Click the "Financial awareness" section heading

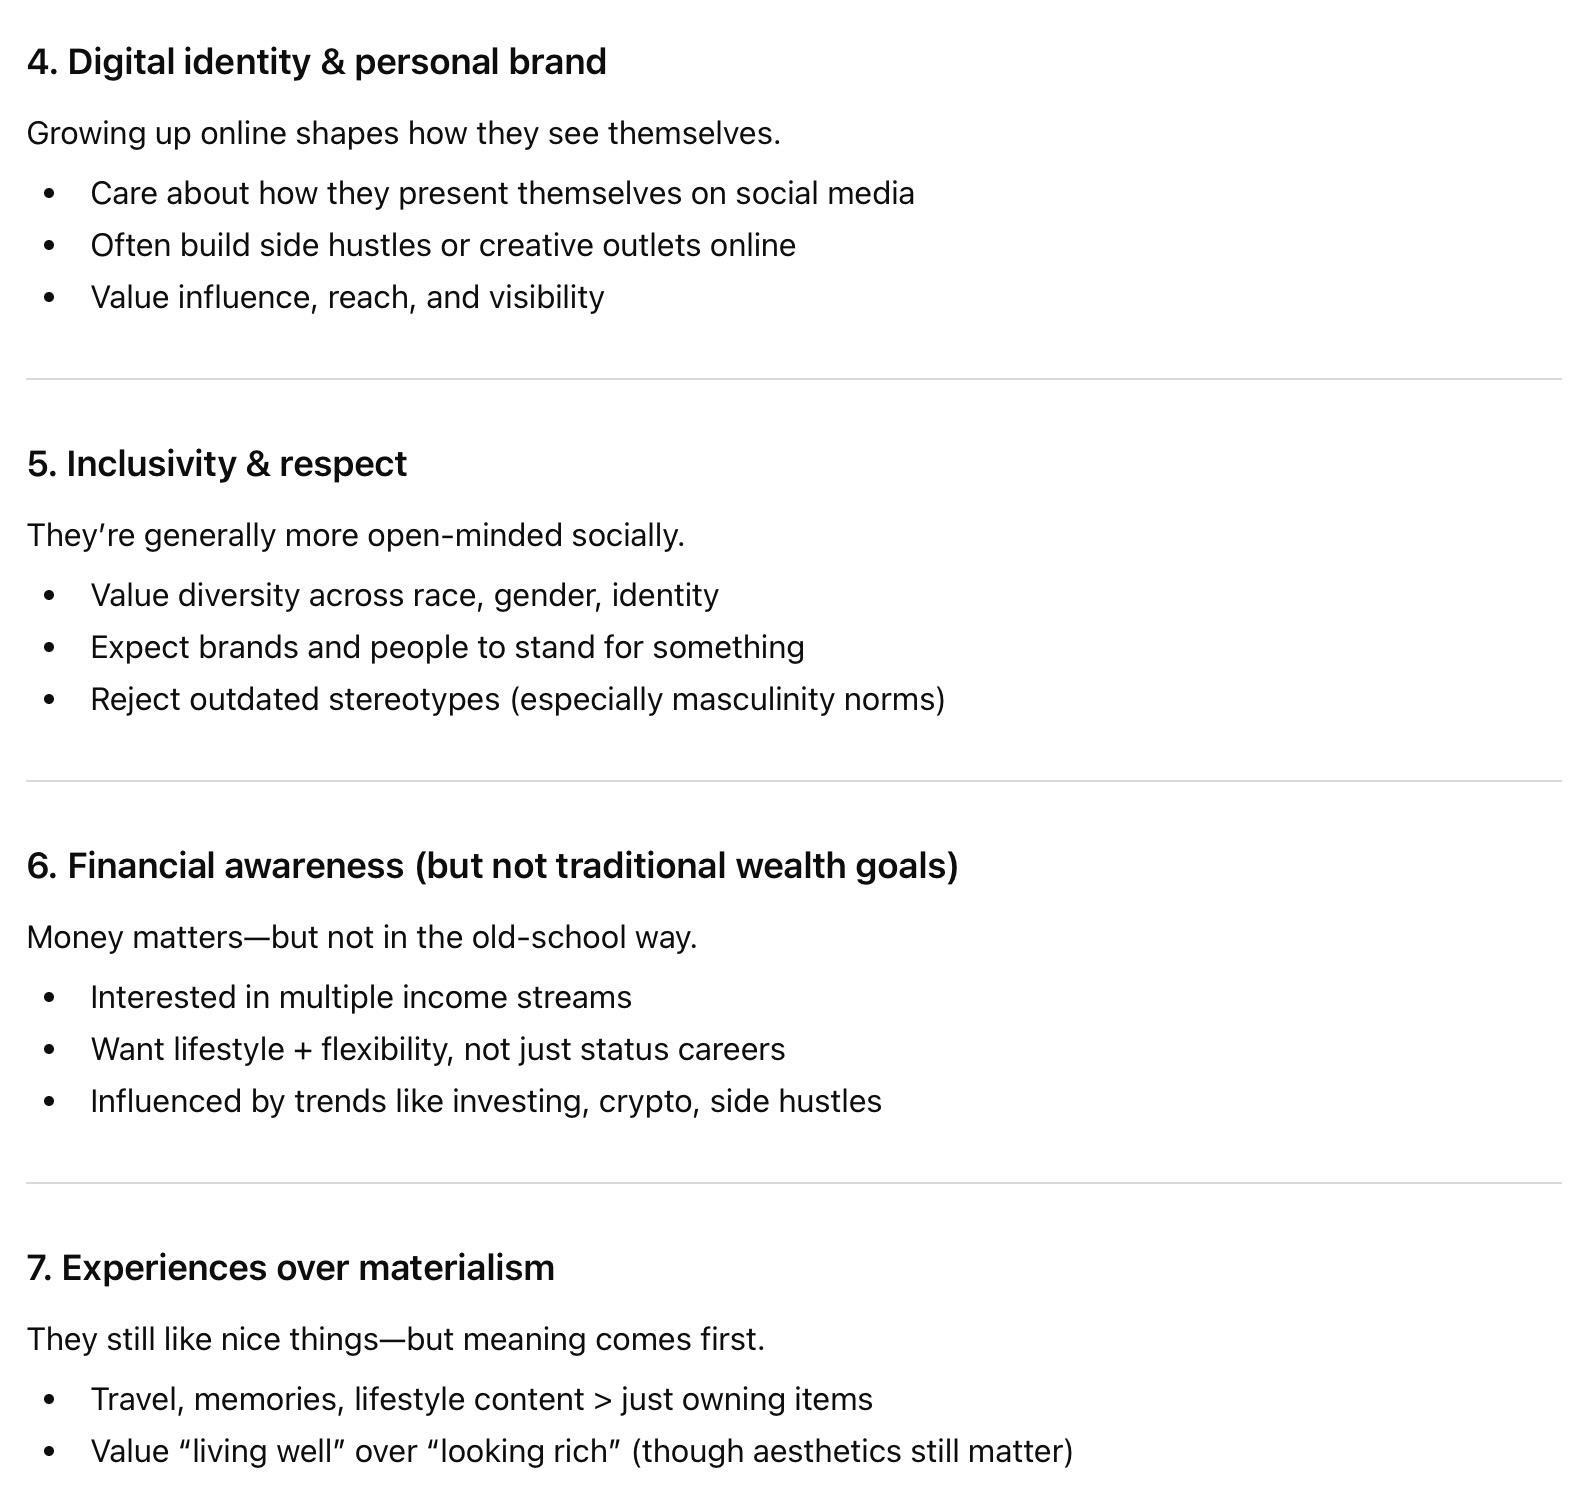pyautogui.click(x=492, y=866)
